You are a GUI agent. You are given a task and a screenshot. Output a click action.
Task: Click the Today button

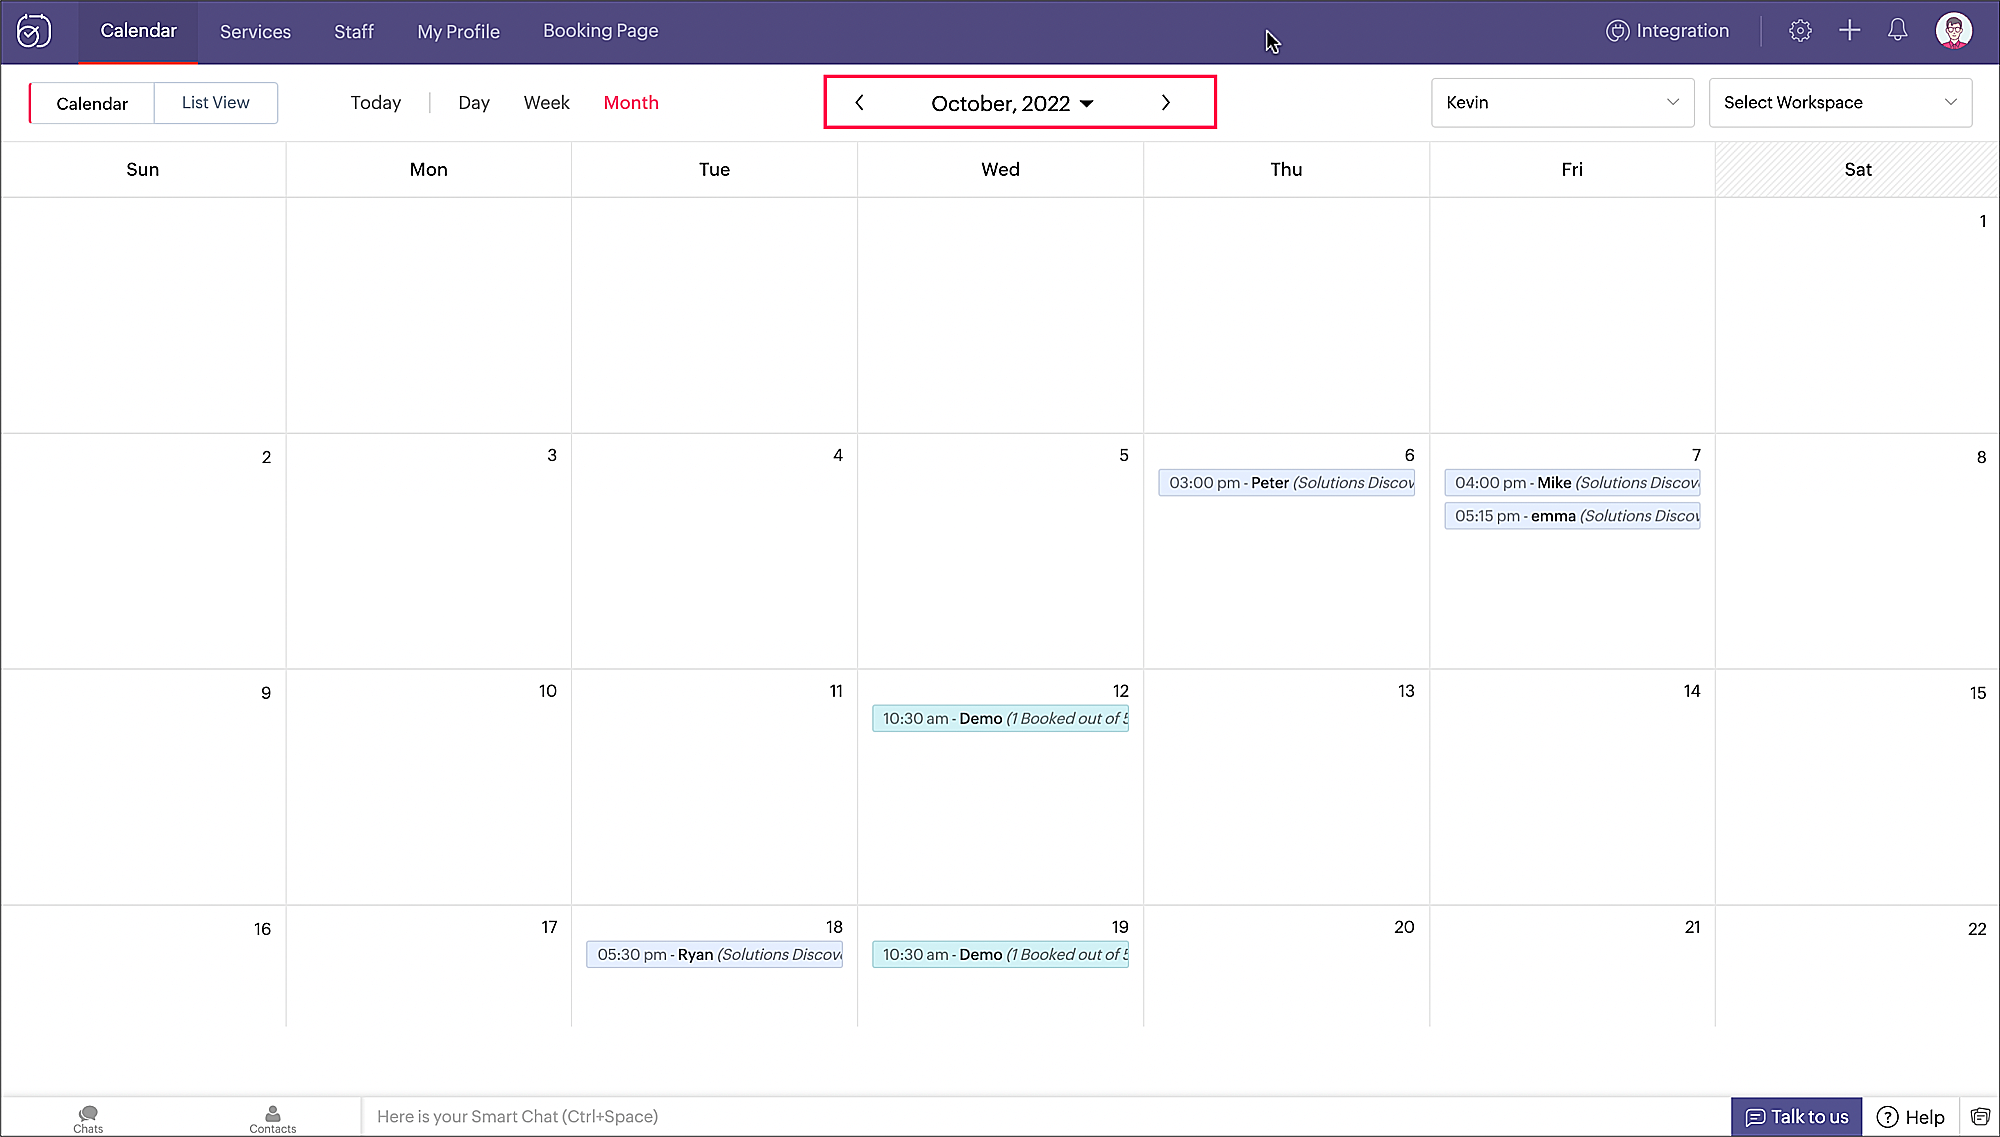375,103
